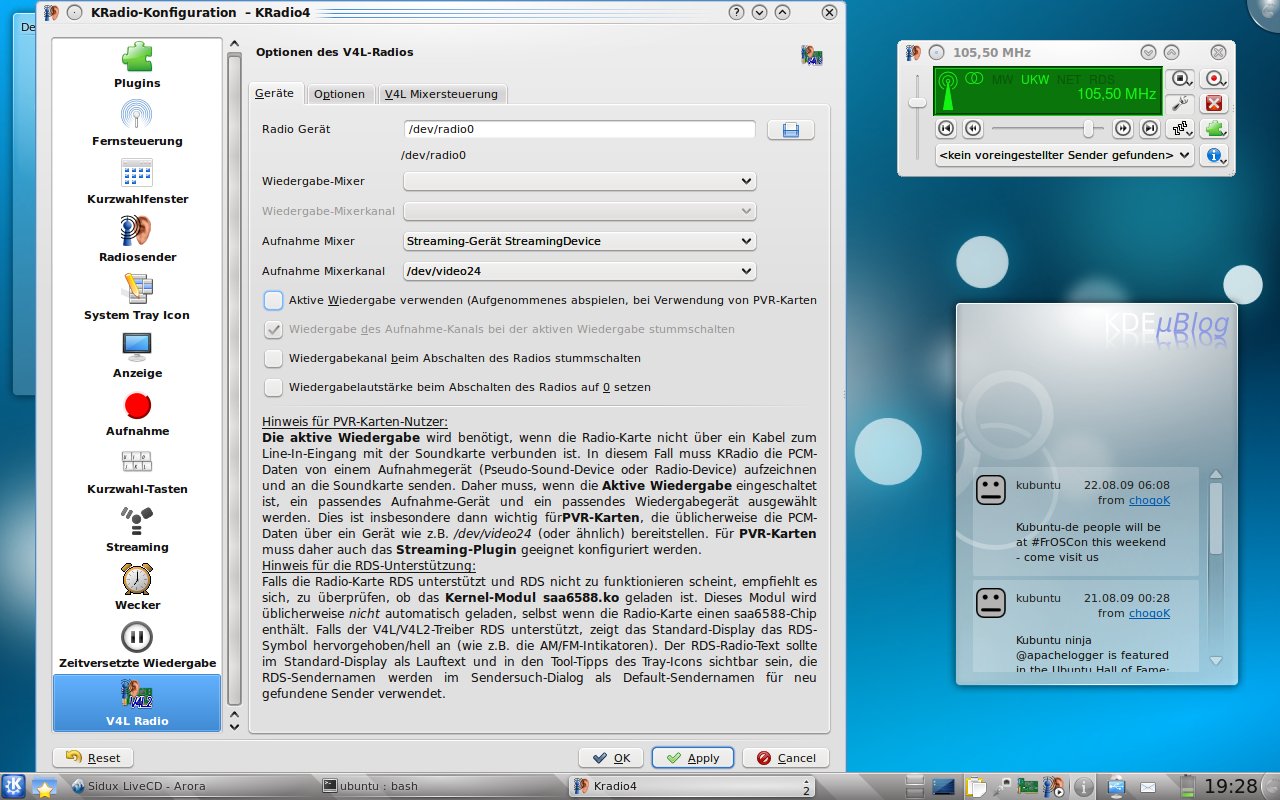Open station search menu in radio widget
This screenshot has width=1280, height=800.
coord(1182,128)
